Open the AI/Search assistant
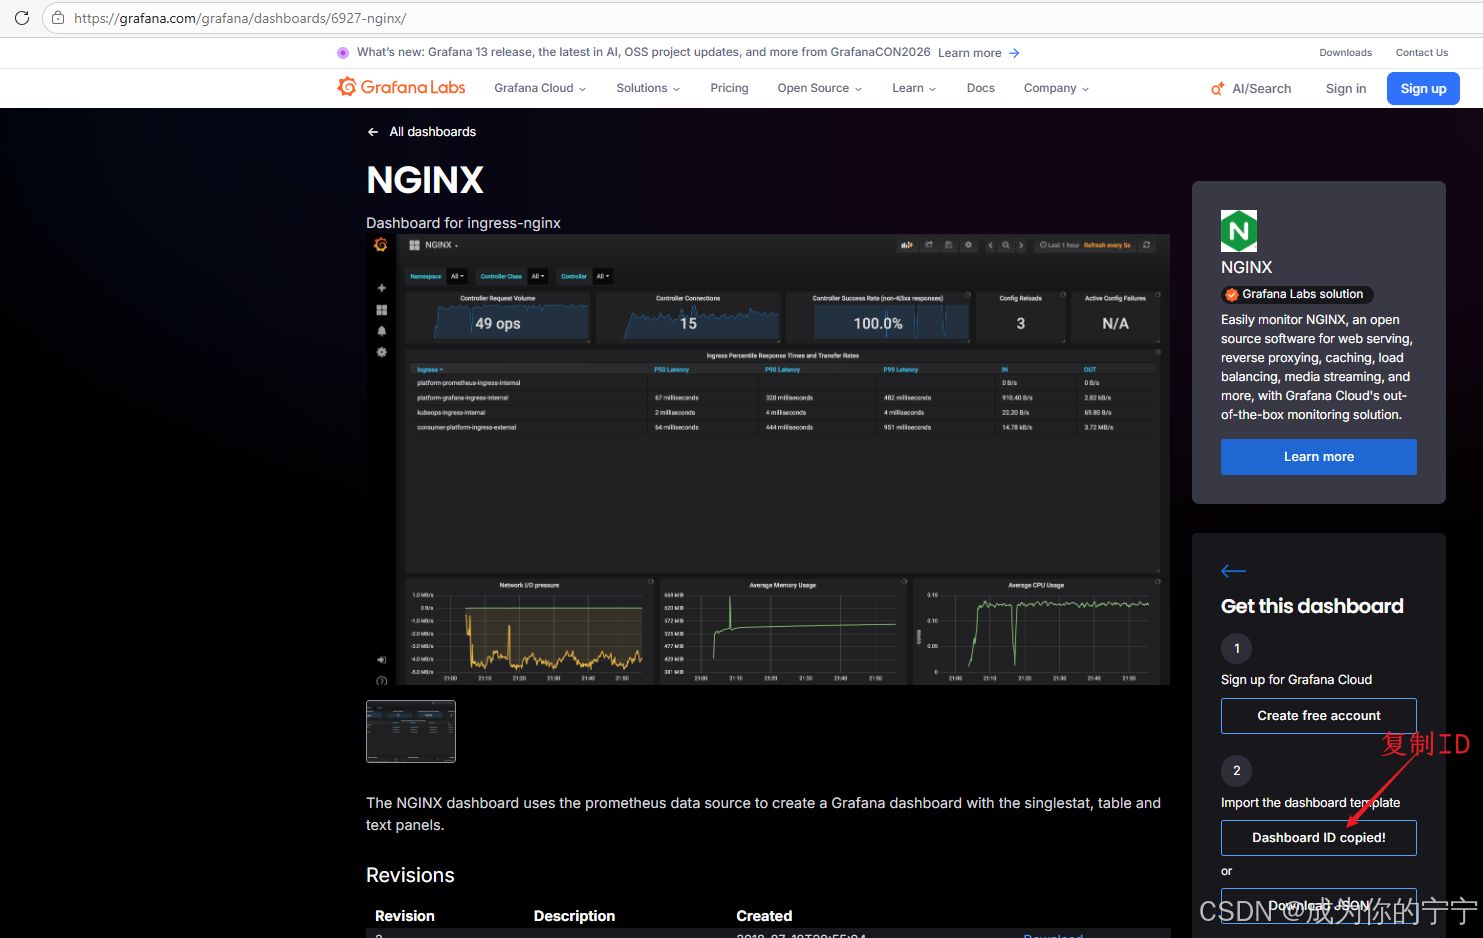The height and width of the screenshot is (938, 1483). (x=1251, y=88)
